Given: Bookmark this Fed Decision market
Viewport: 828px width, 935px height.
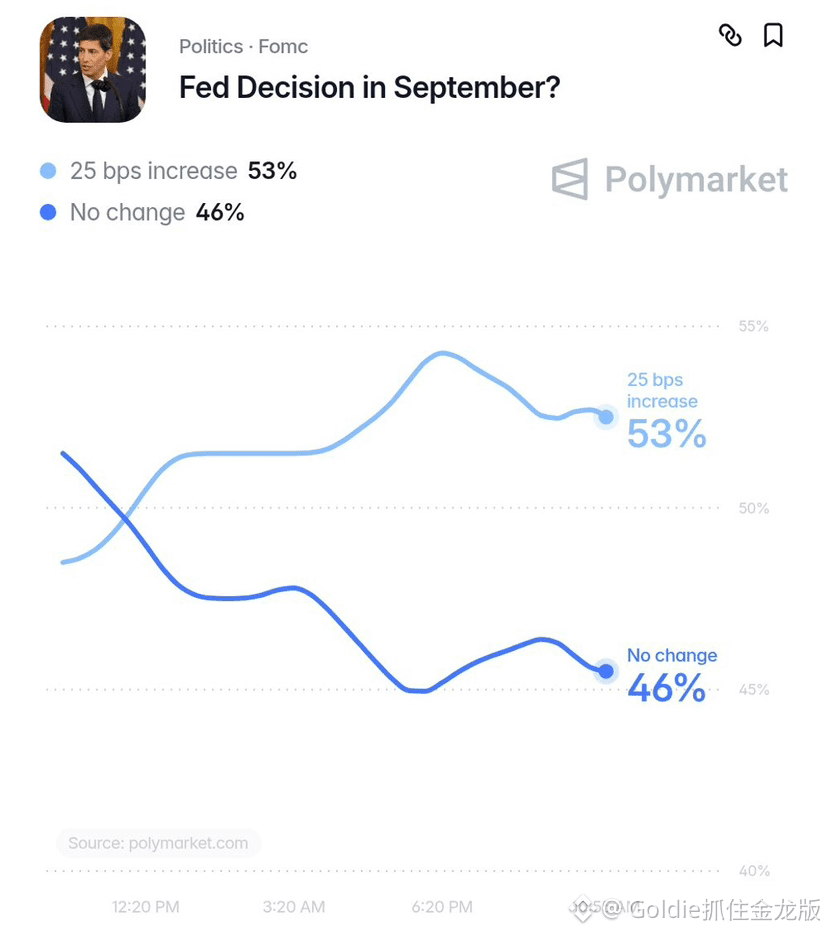Looking at the screenshot, I should point(773,35).
